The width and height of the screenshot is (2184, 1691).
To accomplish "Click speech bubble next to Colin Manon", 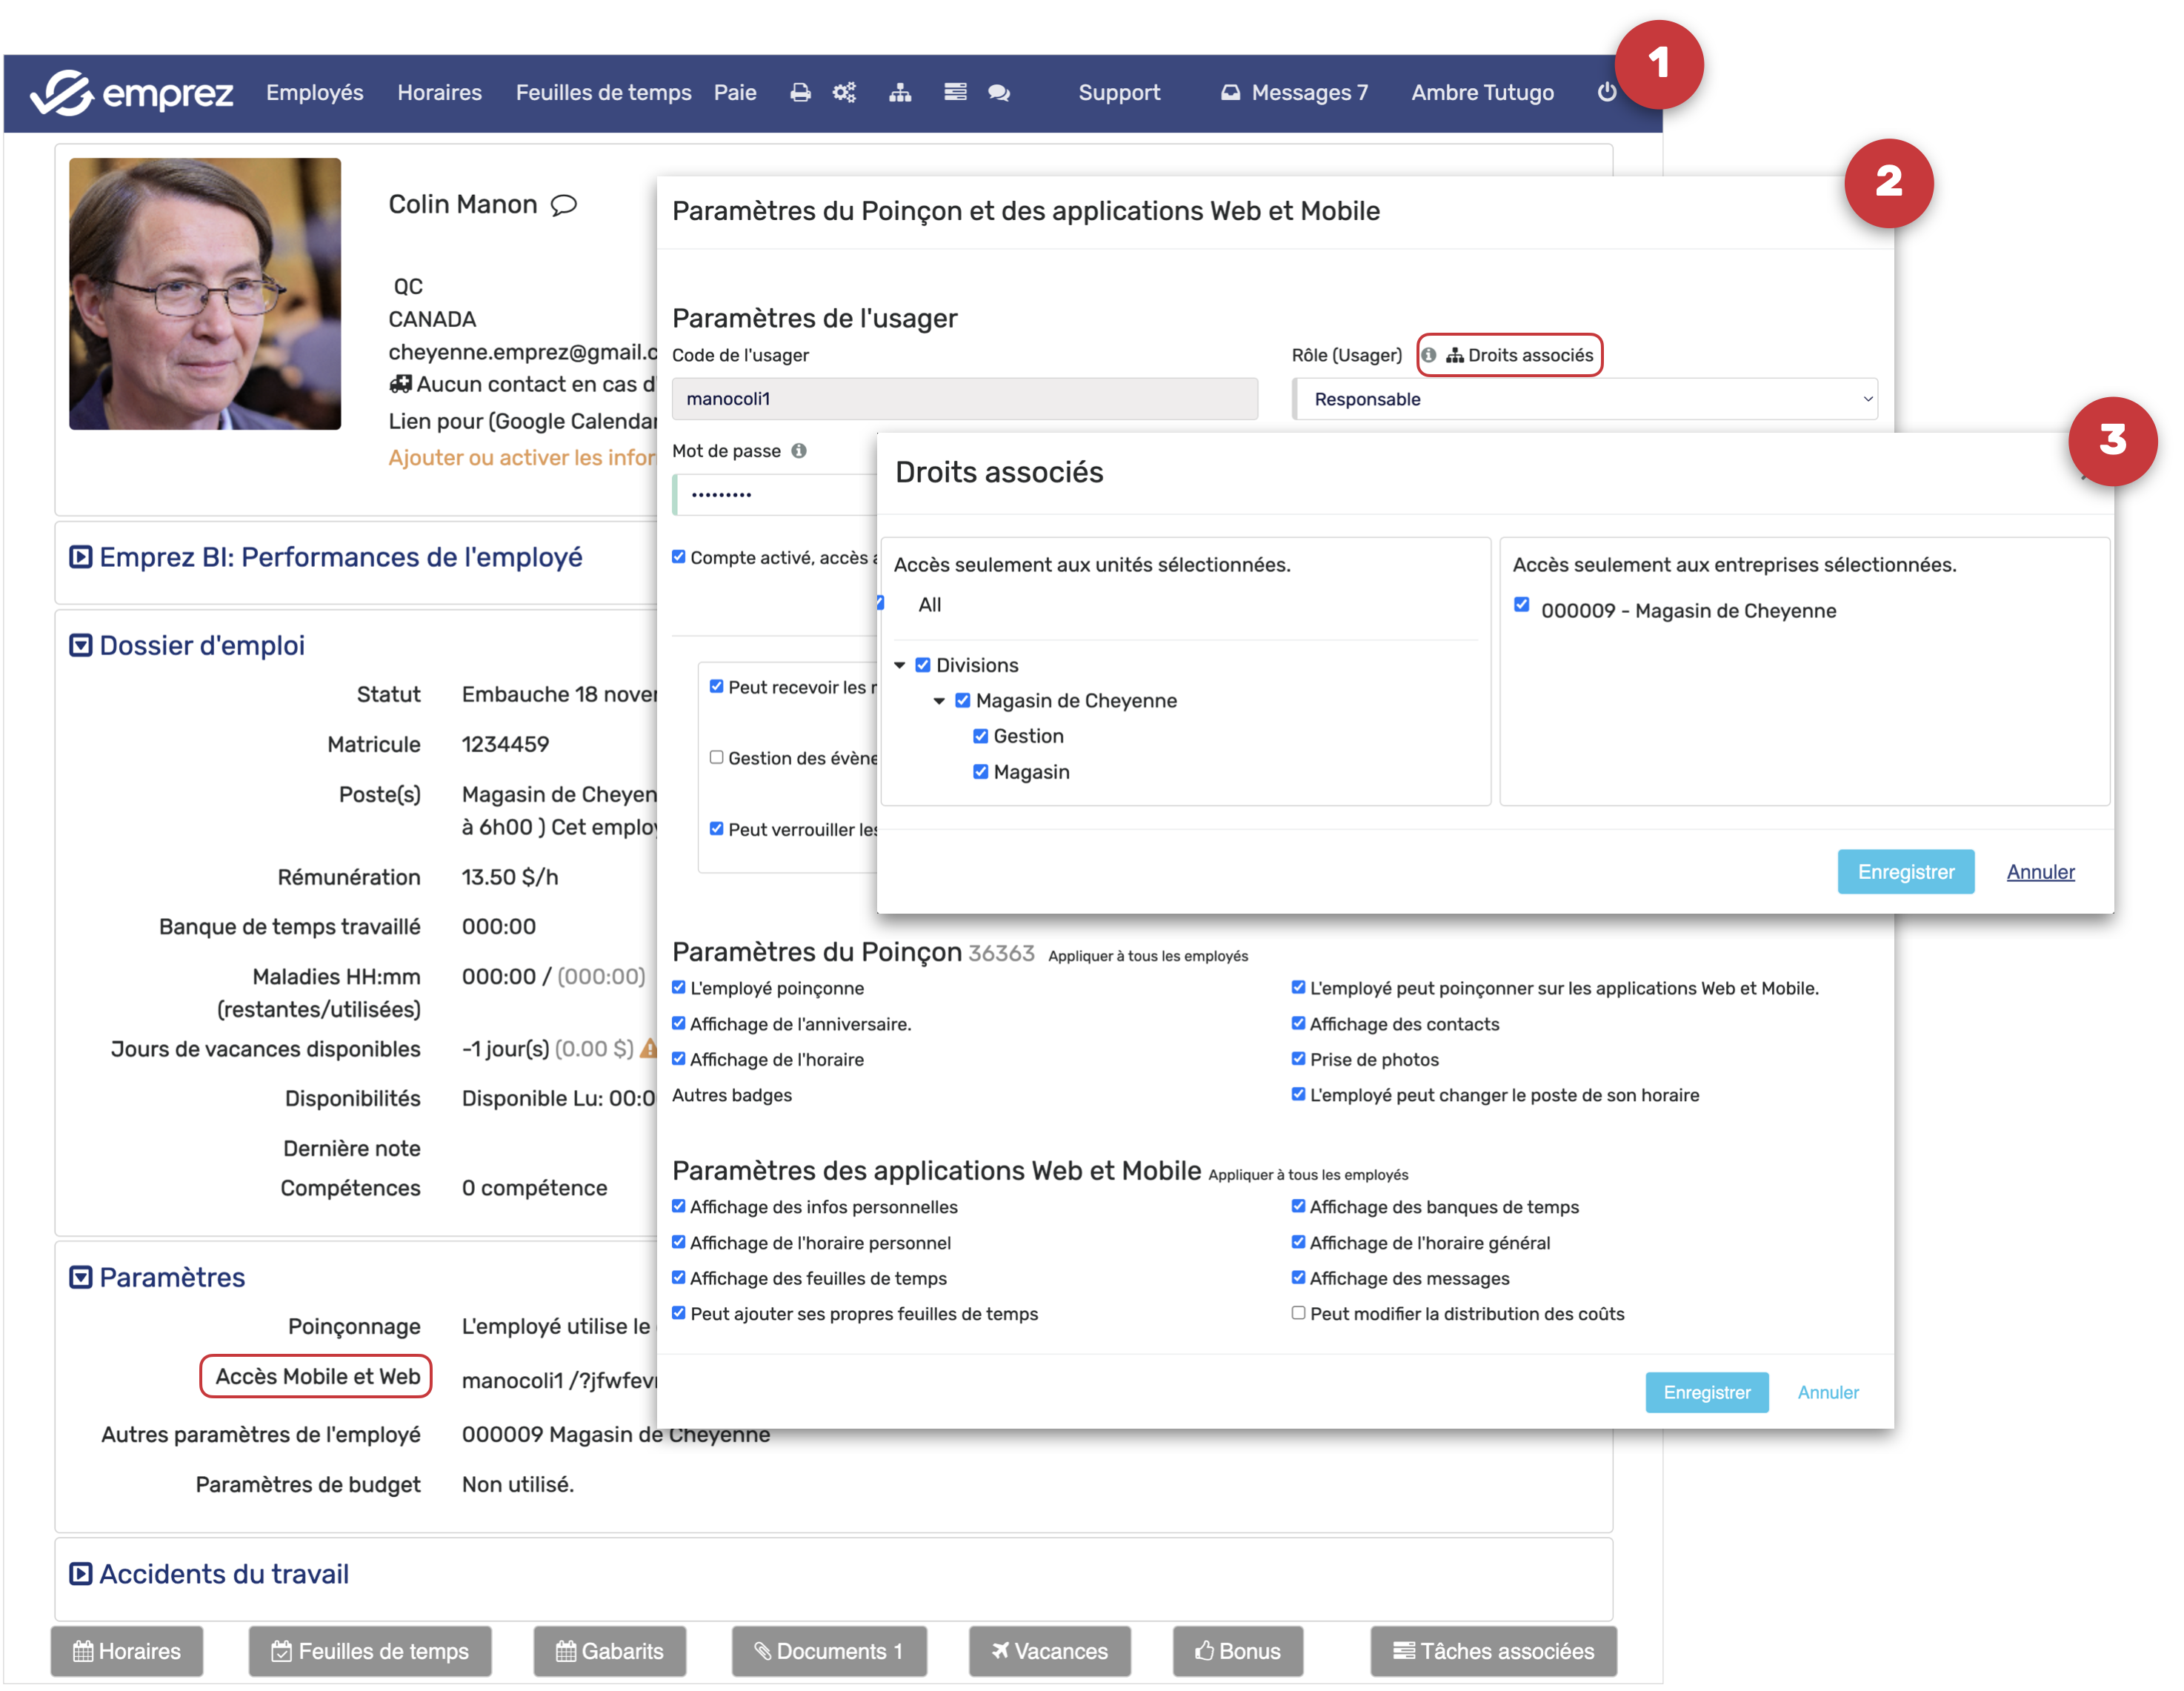I will click(564, 205).
